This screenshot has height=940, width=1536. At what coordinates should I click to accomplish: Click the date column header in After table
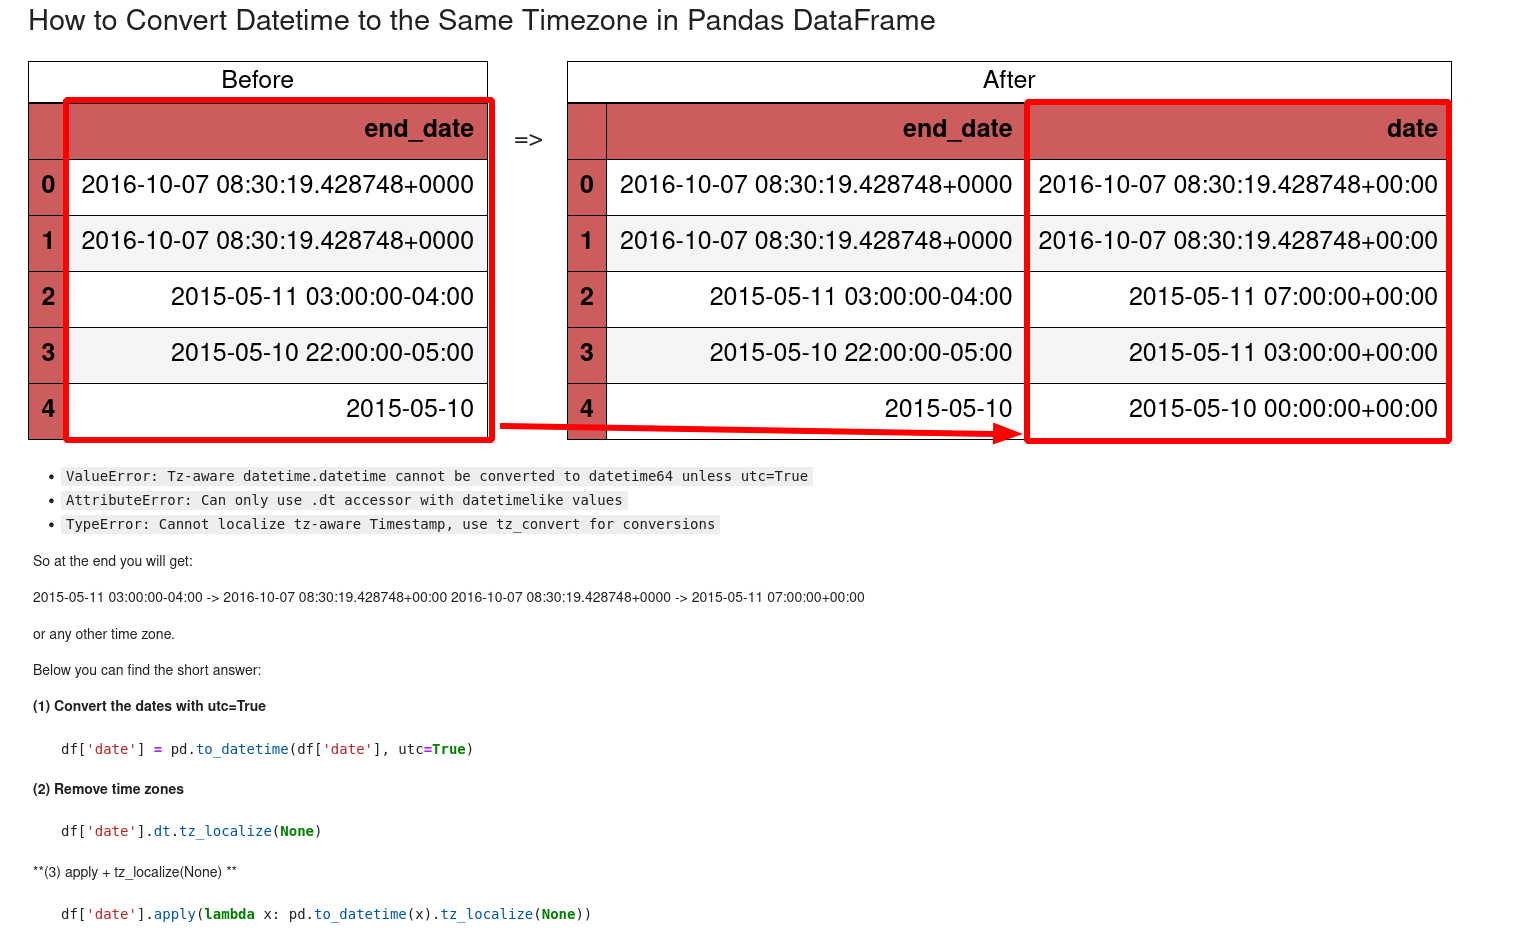click(x=1410, y=129)
